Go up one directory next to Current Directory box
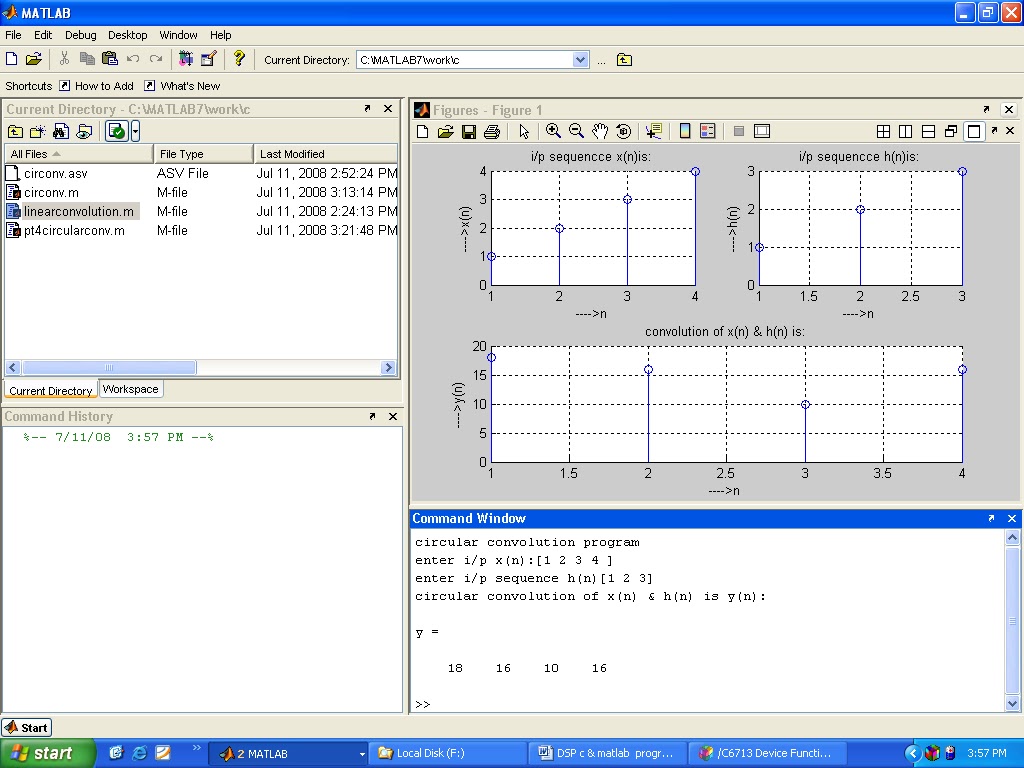1024x768 pixels. coord(624,60)
